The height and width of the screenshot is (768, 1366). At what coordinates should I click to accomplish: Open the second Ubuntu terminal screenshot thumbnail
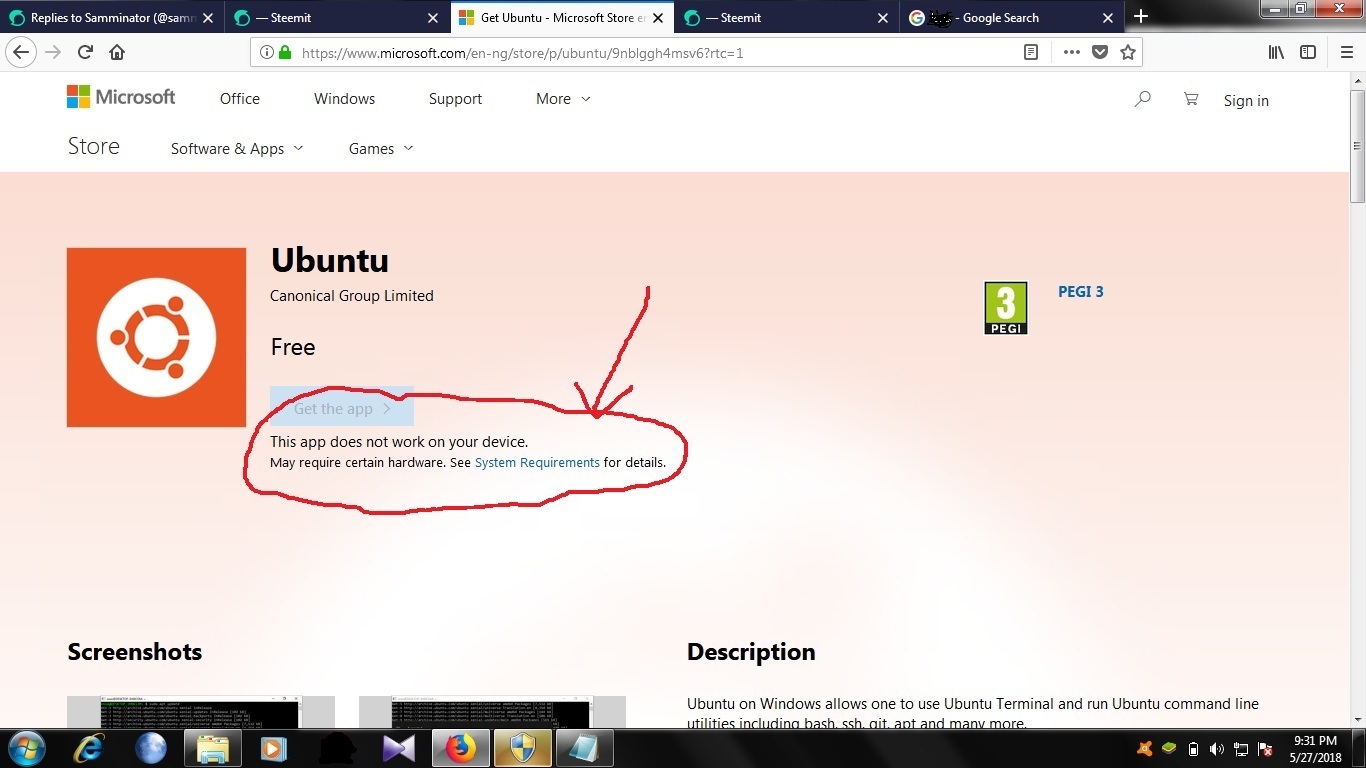[x=492, y=712]
